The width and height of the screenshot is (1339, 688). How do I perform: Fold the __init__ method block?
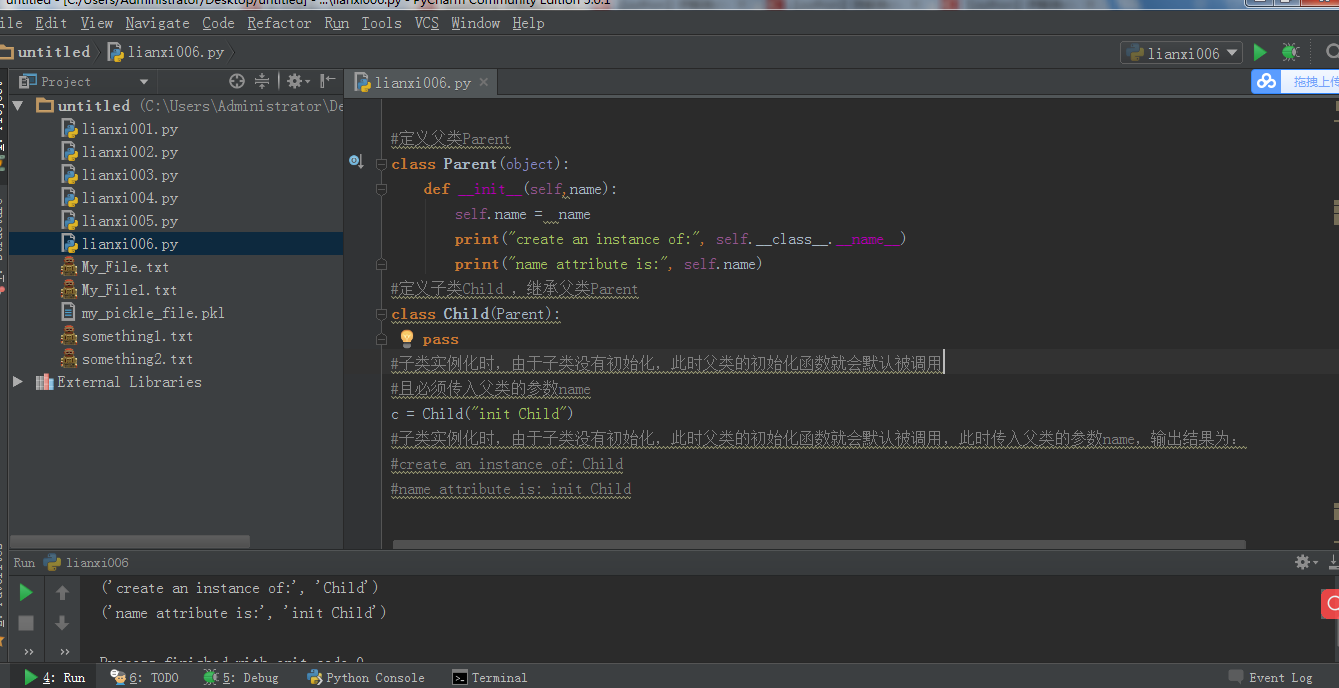pos(381,189)
